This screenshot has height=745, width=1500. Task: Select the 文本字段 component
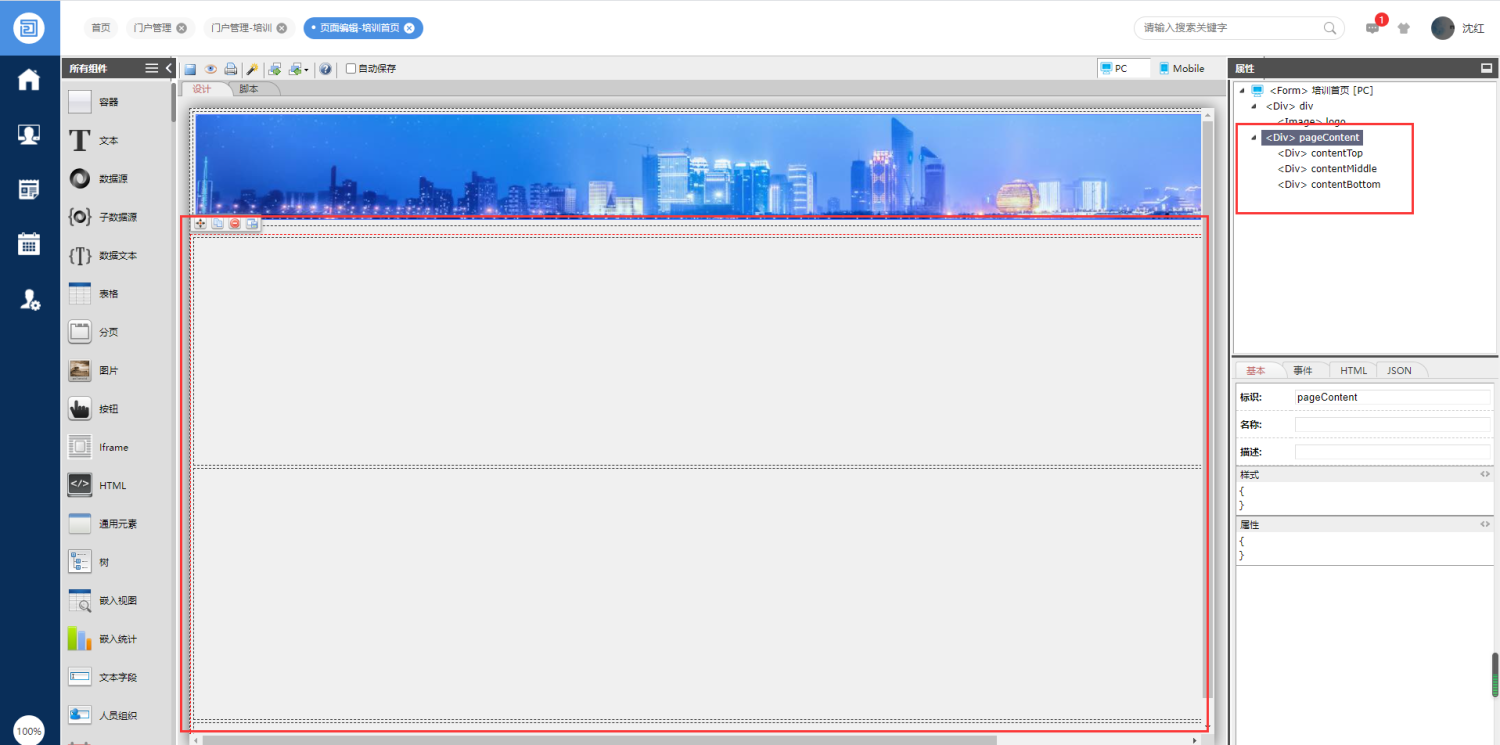pyautogui.click(x=117, y=677)
